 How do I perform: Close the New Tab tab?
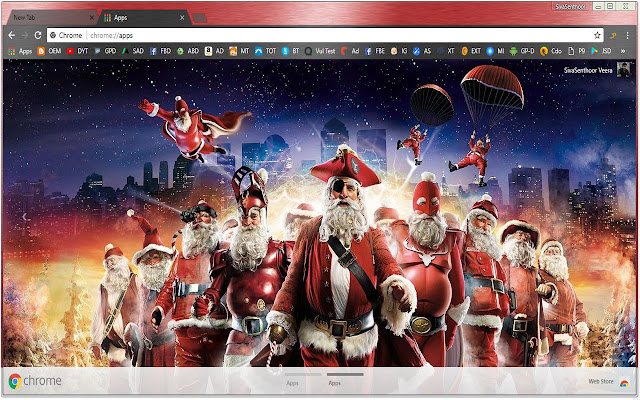92,18
